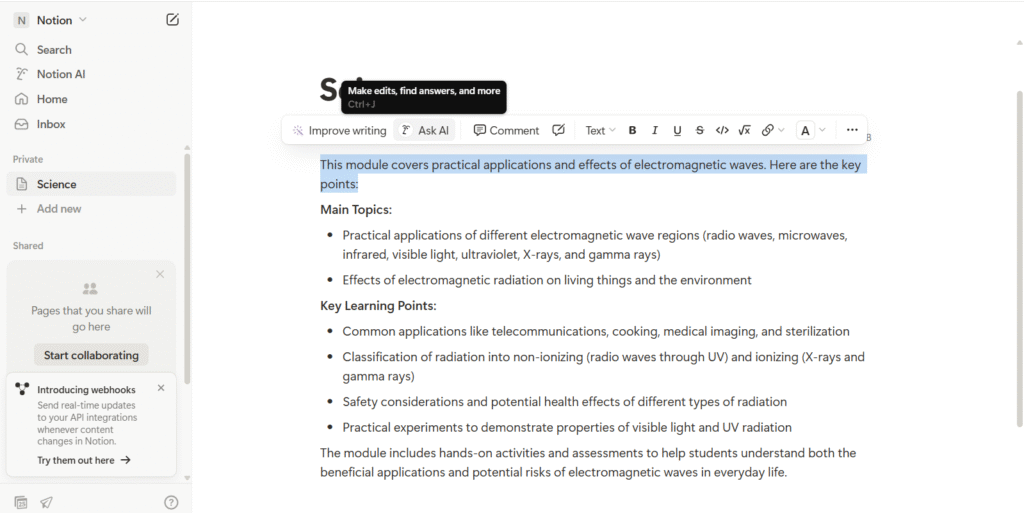Select the Science page in sidebar
This screenshot has width=1024, height=513.
(91, 184)
